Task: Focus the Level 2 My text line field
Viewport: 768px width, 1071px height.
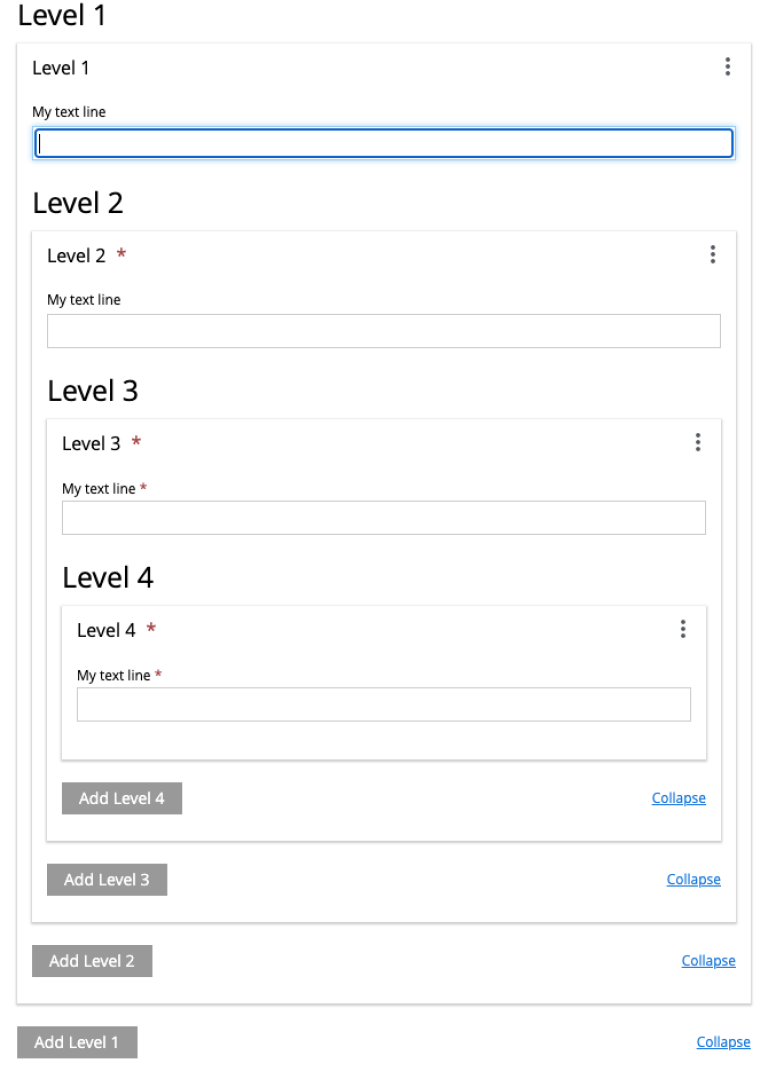Action: point(384,331)
